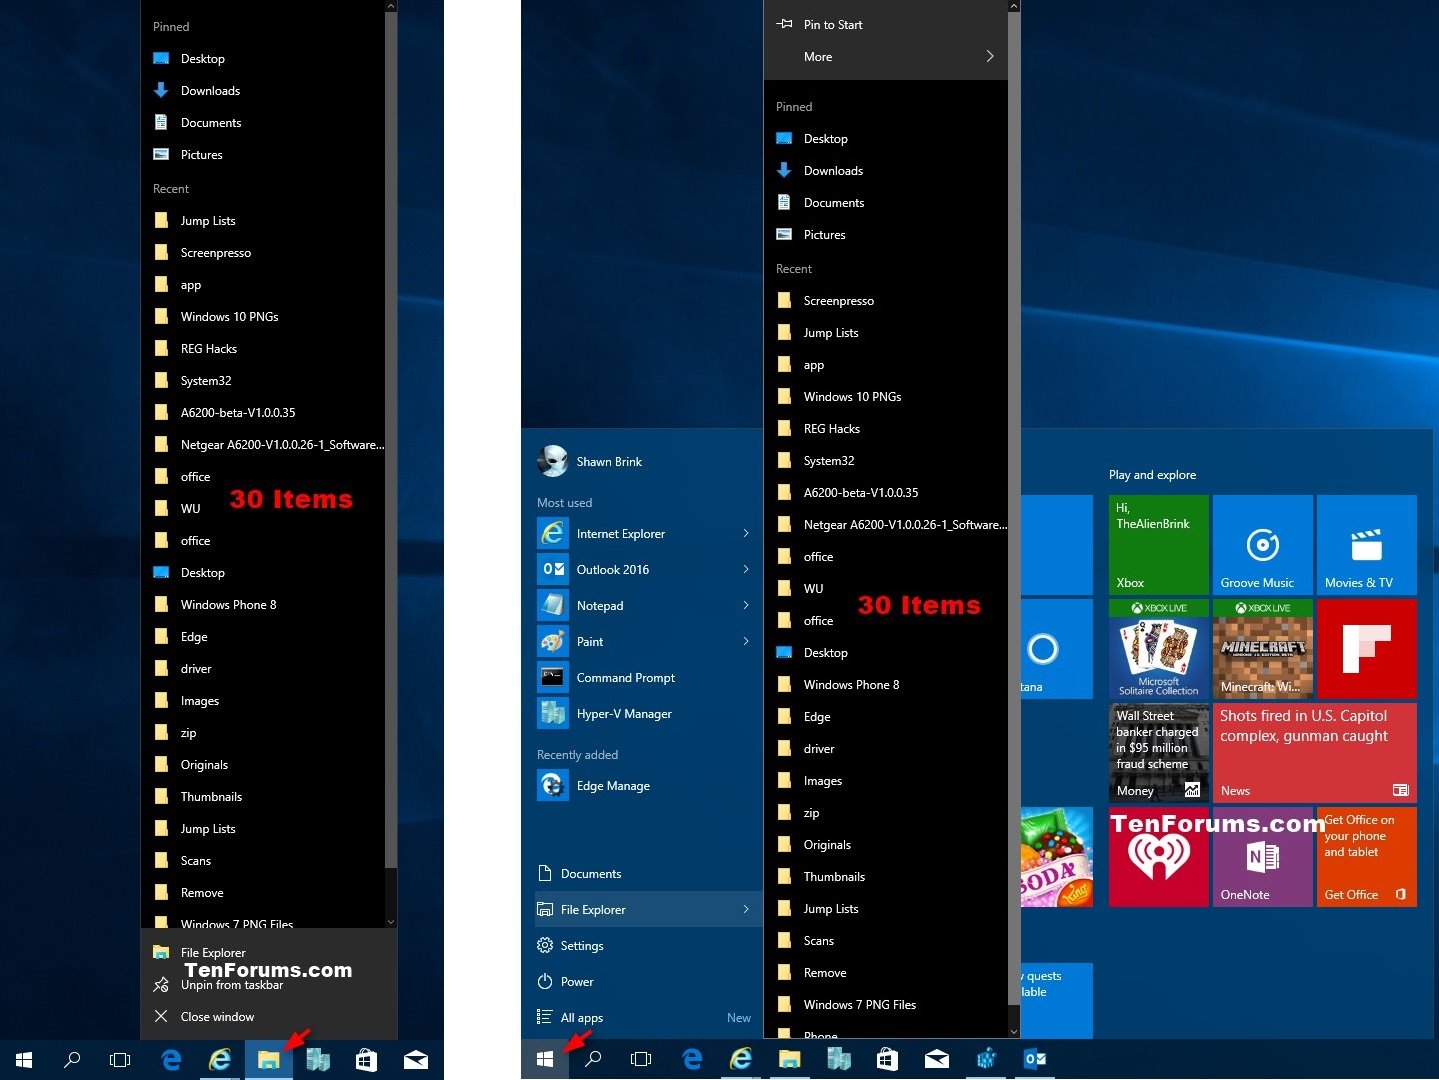The image size is (1439, 1080).
Task: Expand File Explorer jump list arrow
Action: coord(746,910)
